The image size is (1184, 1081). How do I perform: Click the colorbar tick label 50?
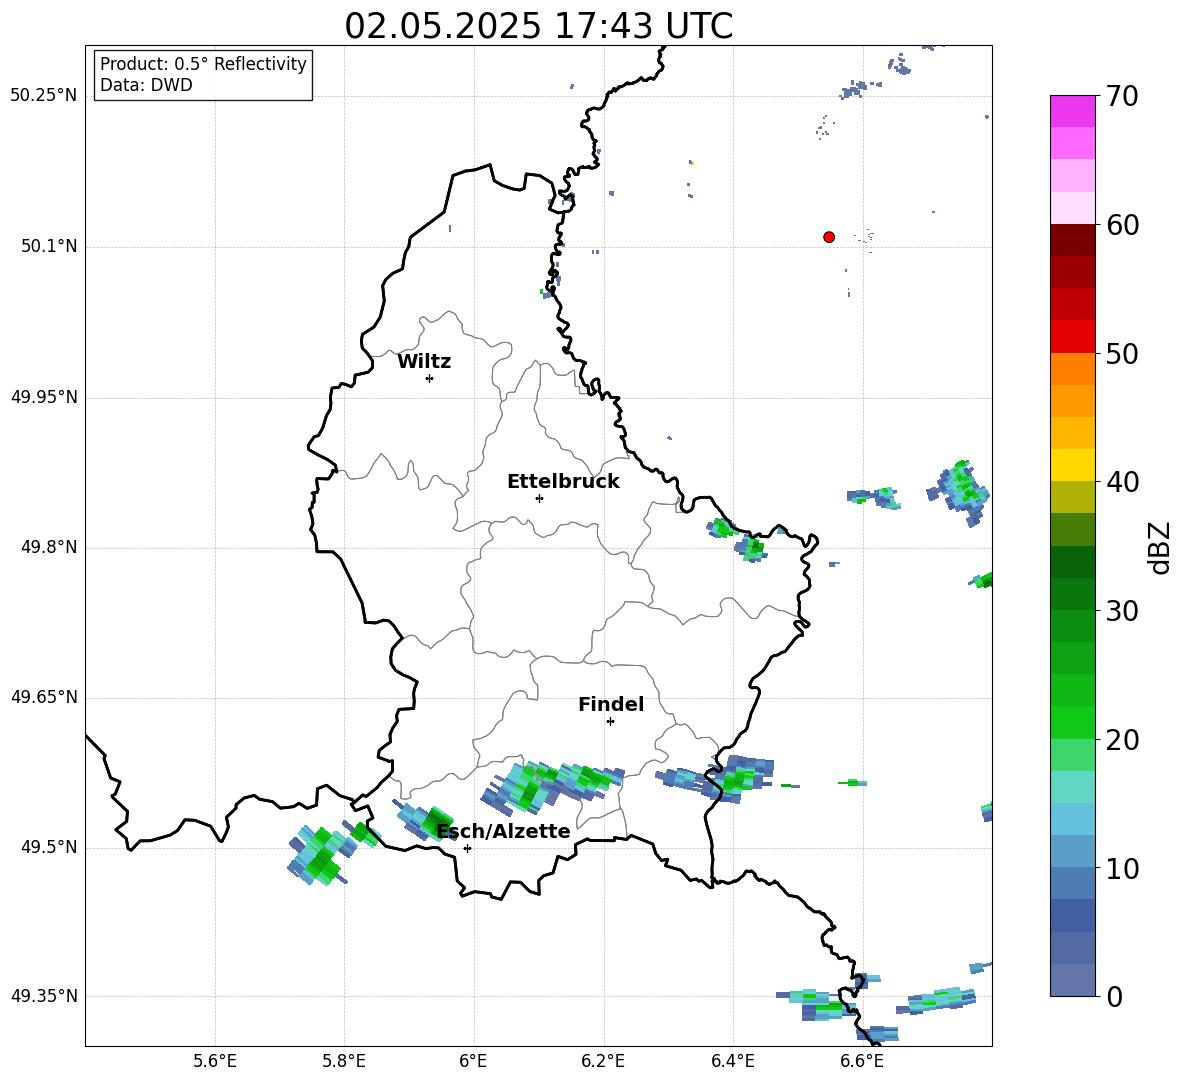coord(1122,354)
